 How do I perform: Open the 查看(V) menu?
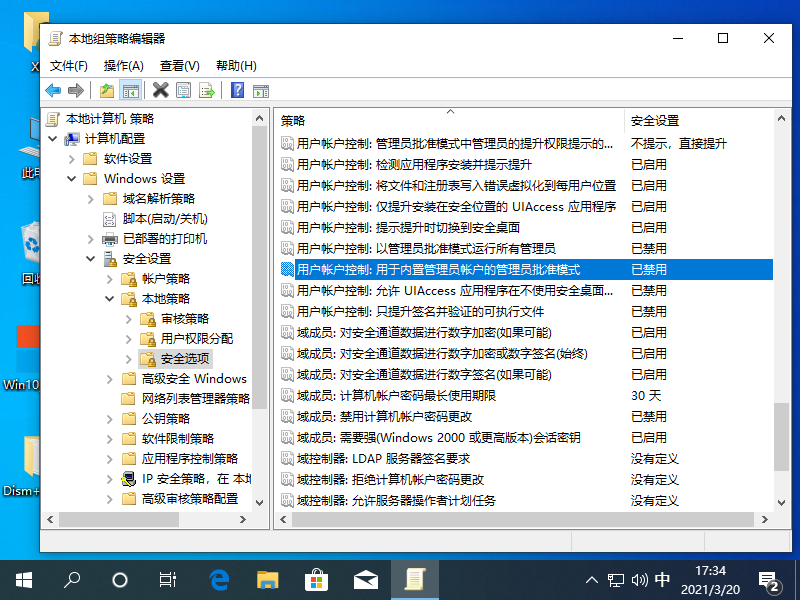(177, 65)
